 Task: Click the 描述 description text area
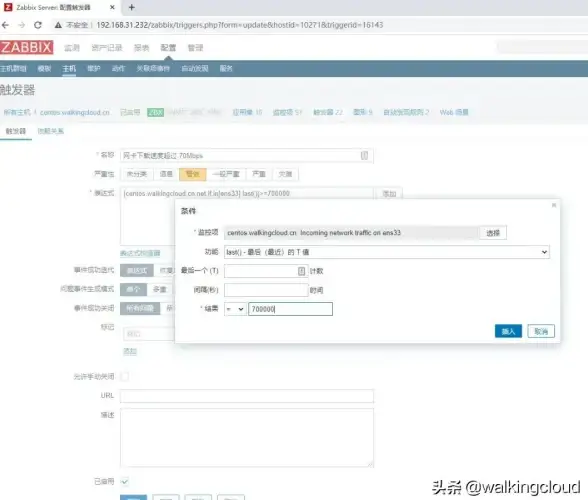coord(247,438)
